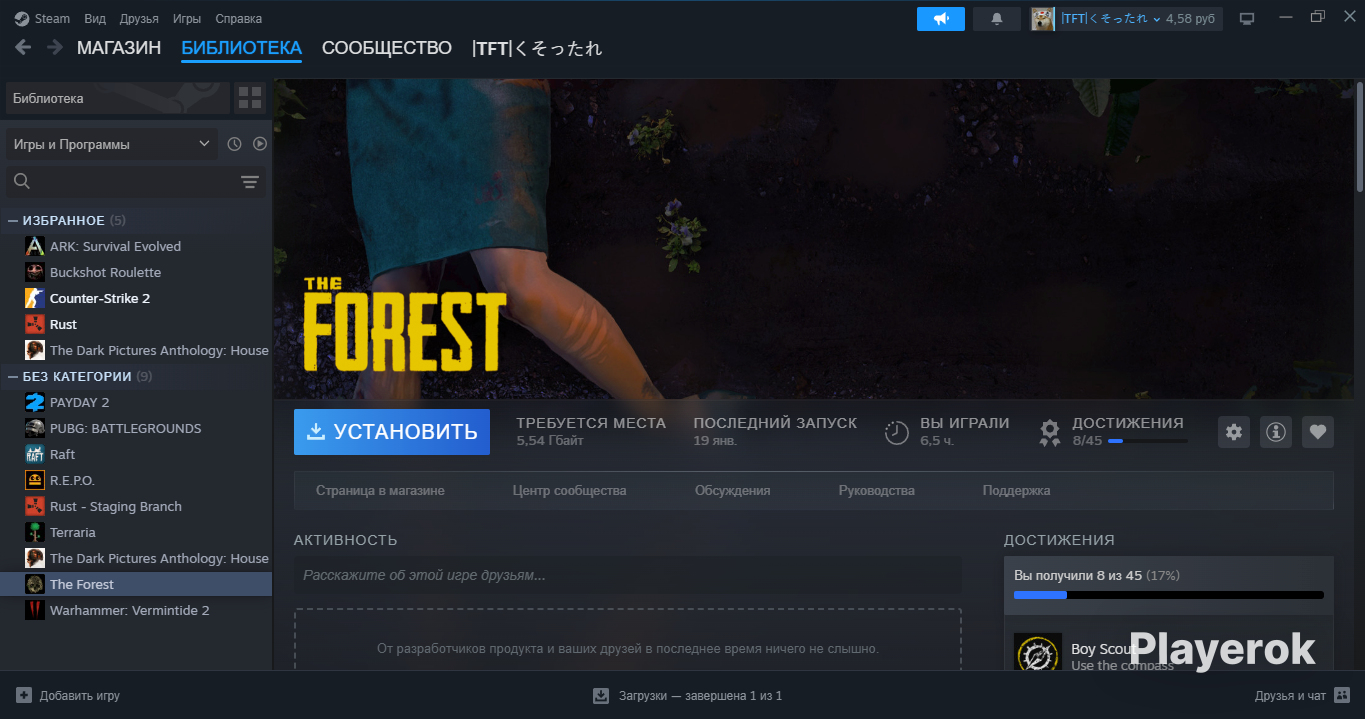1365x719 pixels.
Task: Click the R.E.P.O. game icon
Action: click(x=35, y=480)
